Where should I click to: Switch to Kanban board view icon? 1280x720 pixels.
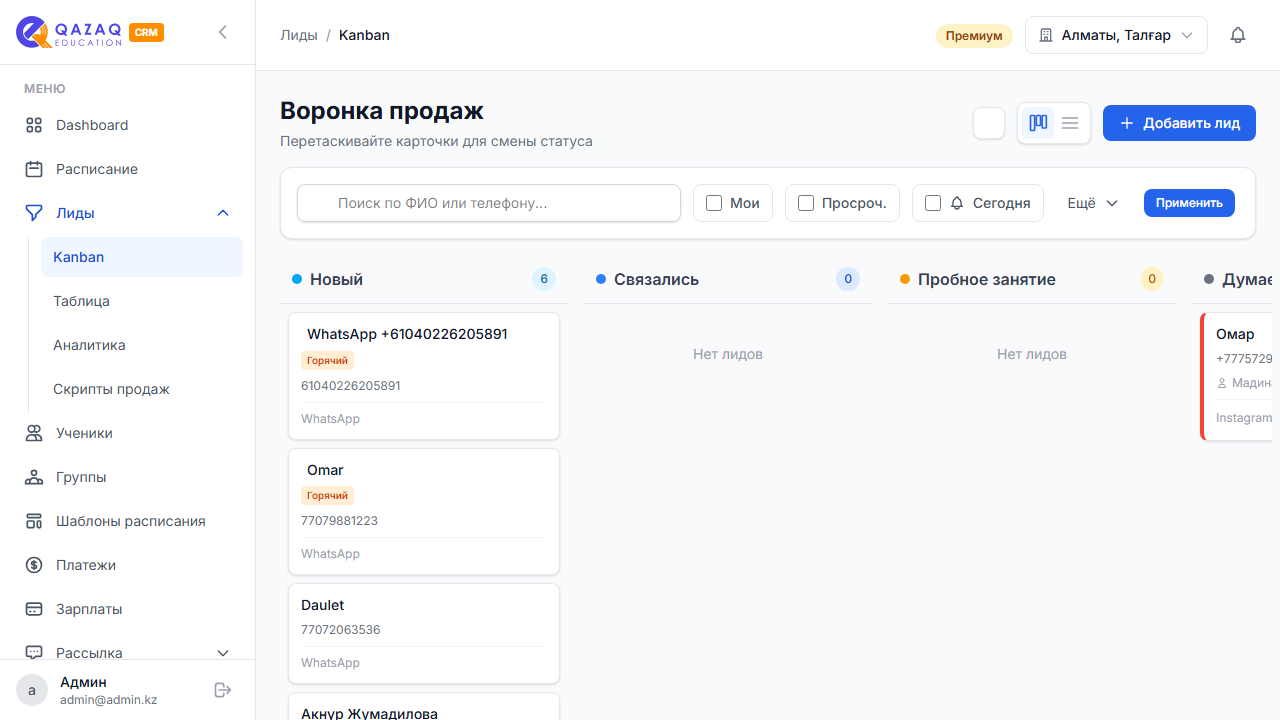[1038, 123]
